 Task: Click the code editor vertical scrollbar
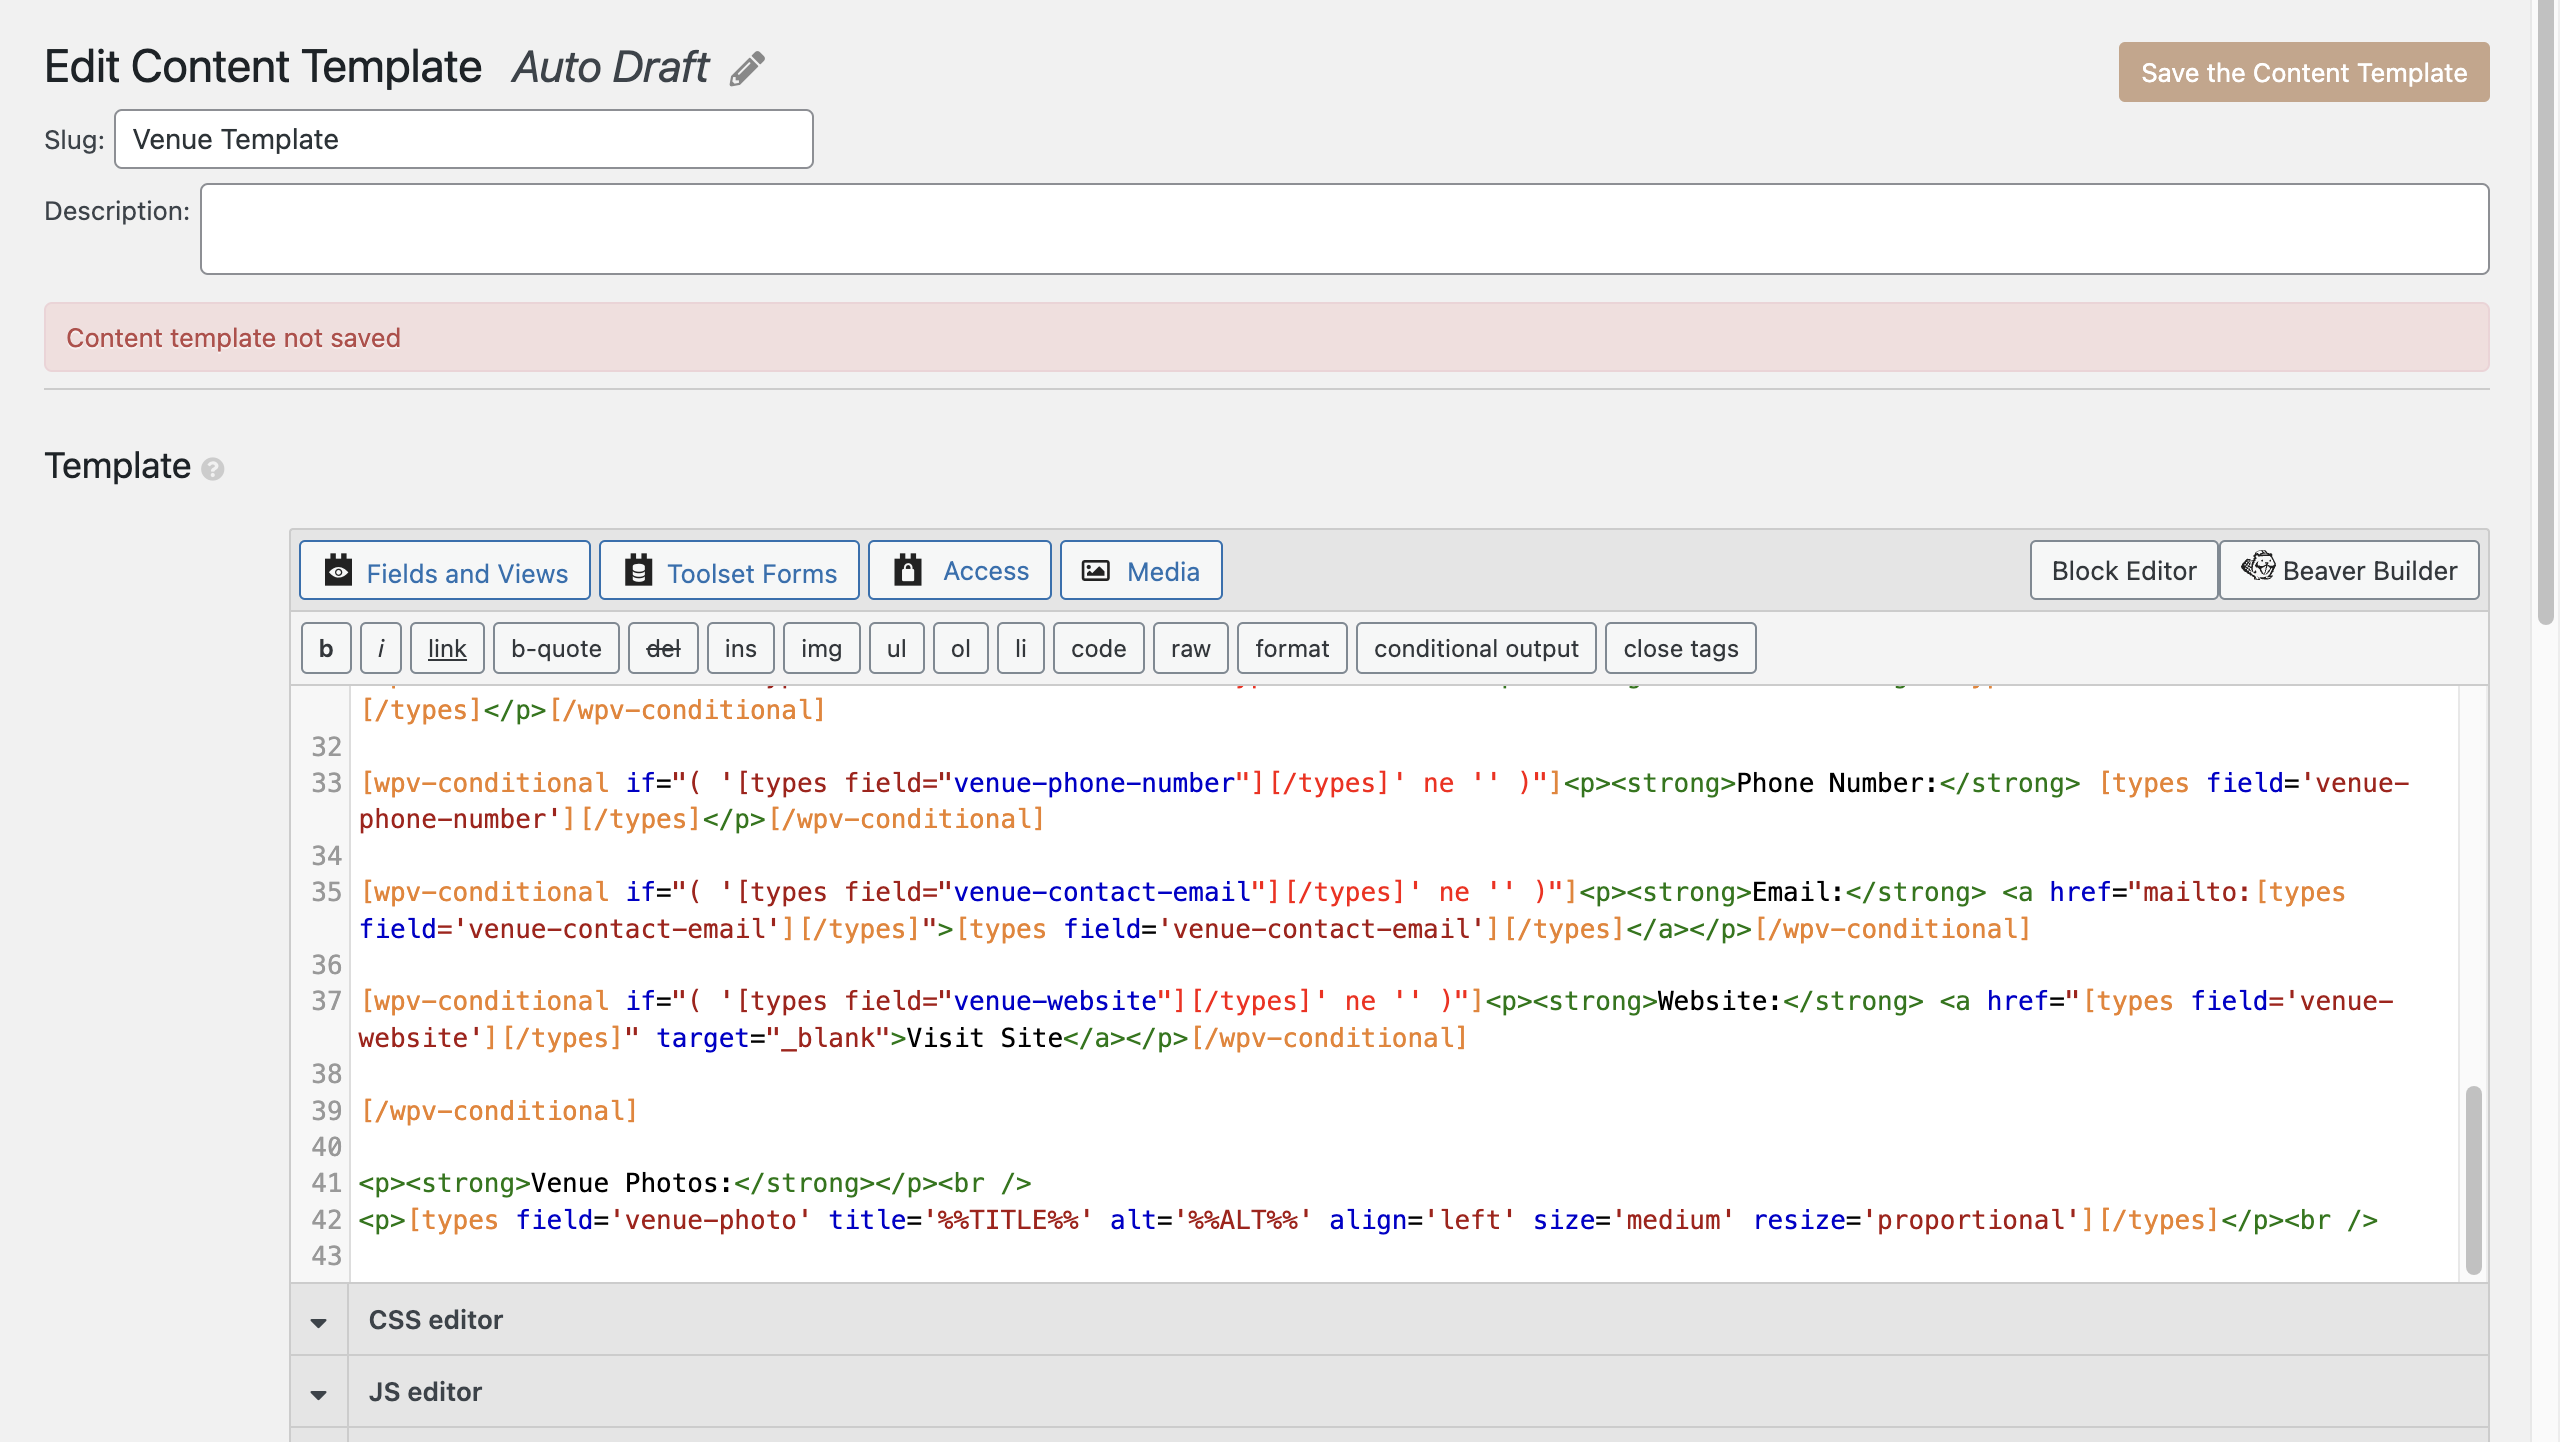click(x=2473, y=1180)
